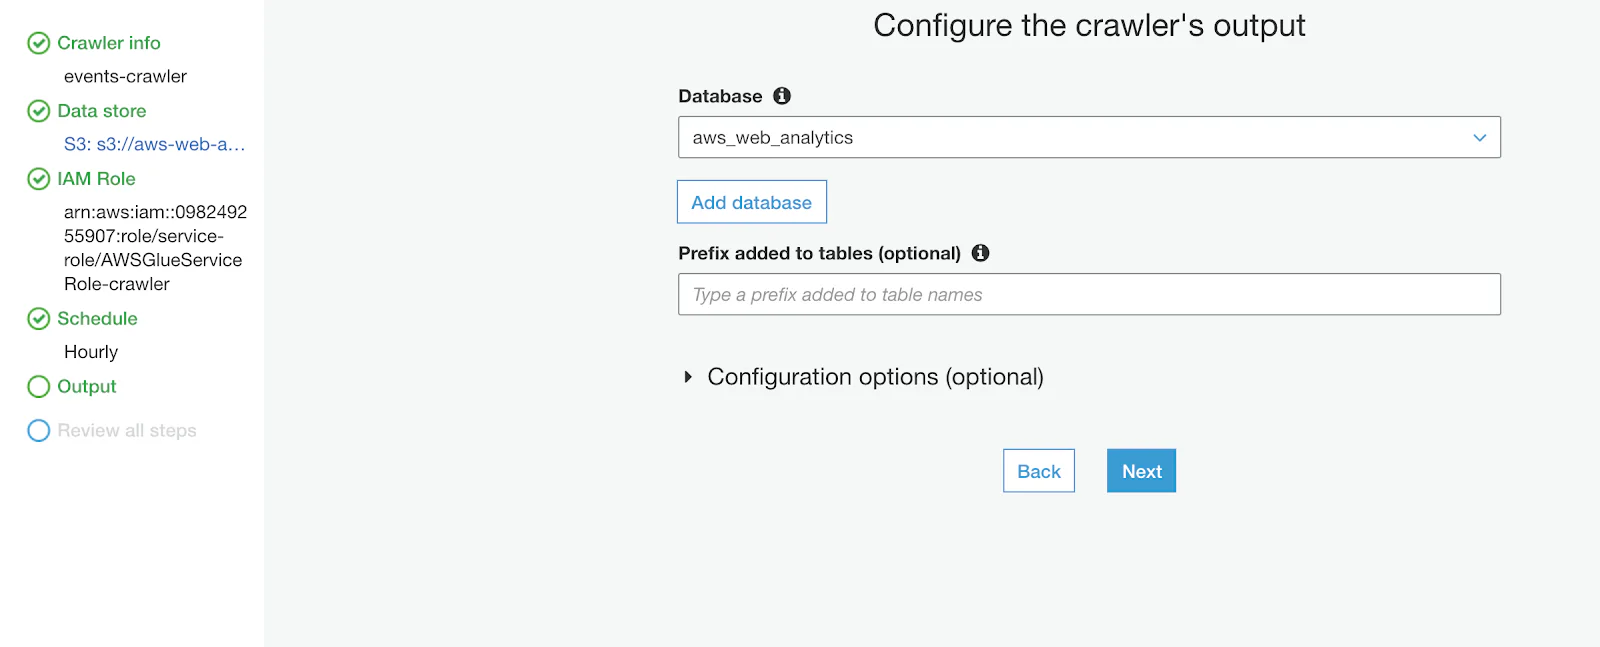1600x647 pixels.
Task: Click the Crawler info green checkmark icon
Action: (39, 43)
